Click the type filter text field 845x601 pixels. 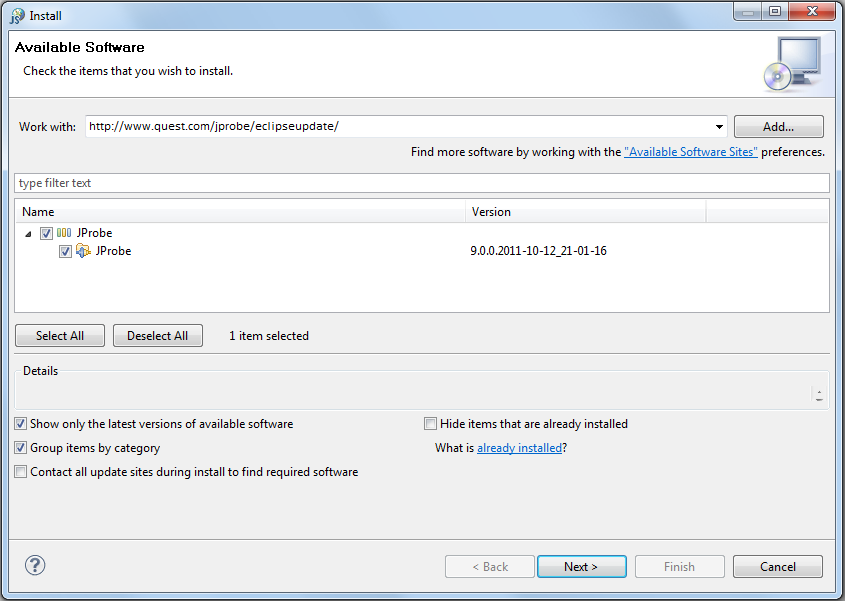click(x=422, y=183)
